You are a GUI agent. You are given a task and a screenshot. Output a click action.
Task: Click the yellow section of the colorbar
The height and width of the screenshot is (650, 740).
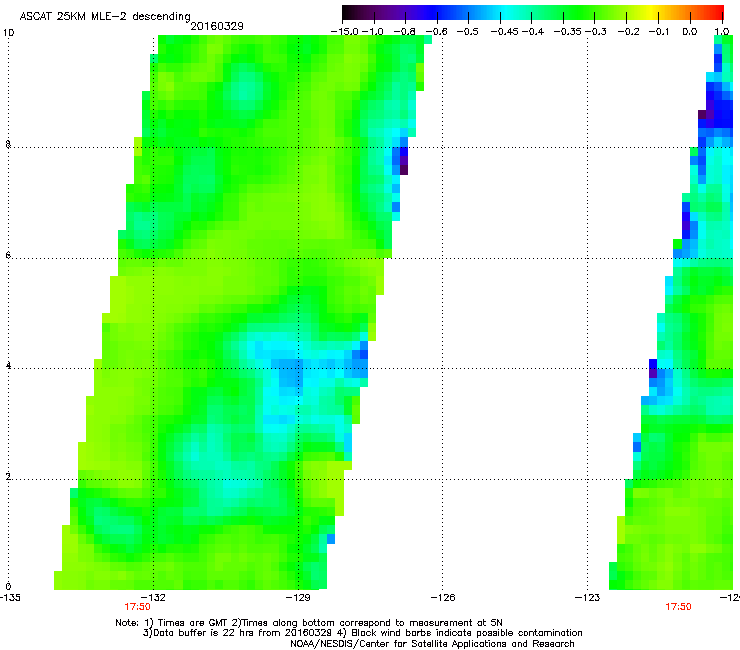(x=654, y=13)
